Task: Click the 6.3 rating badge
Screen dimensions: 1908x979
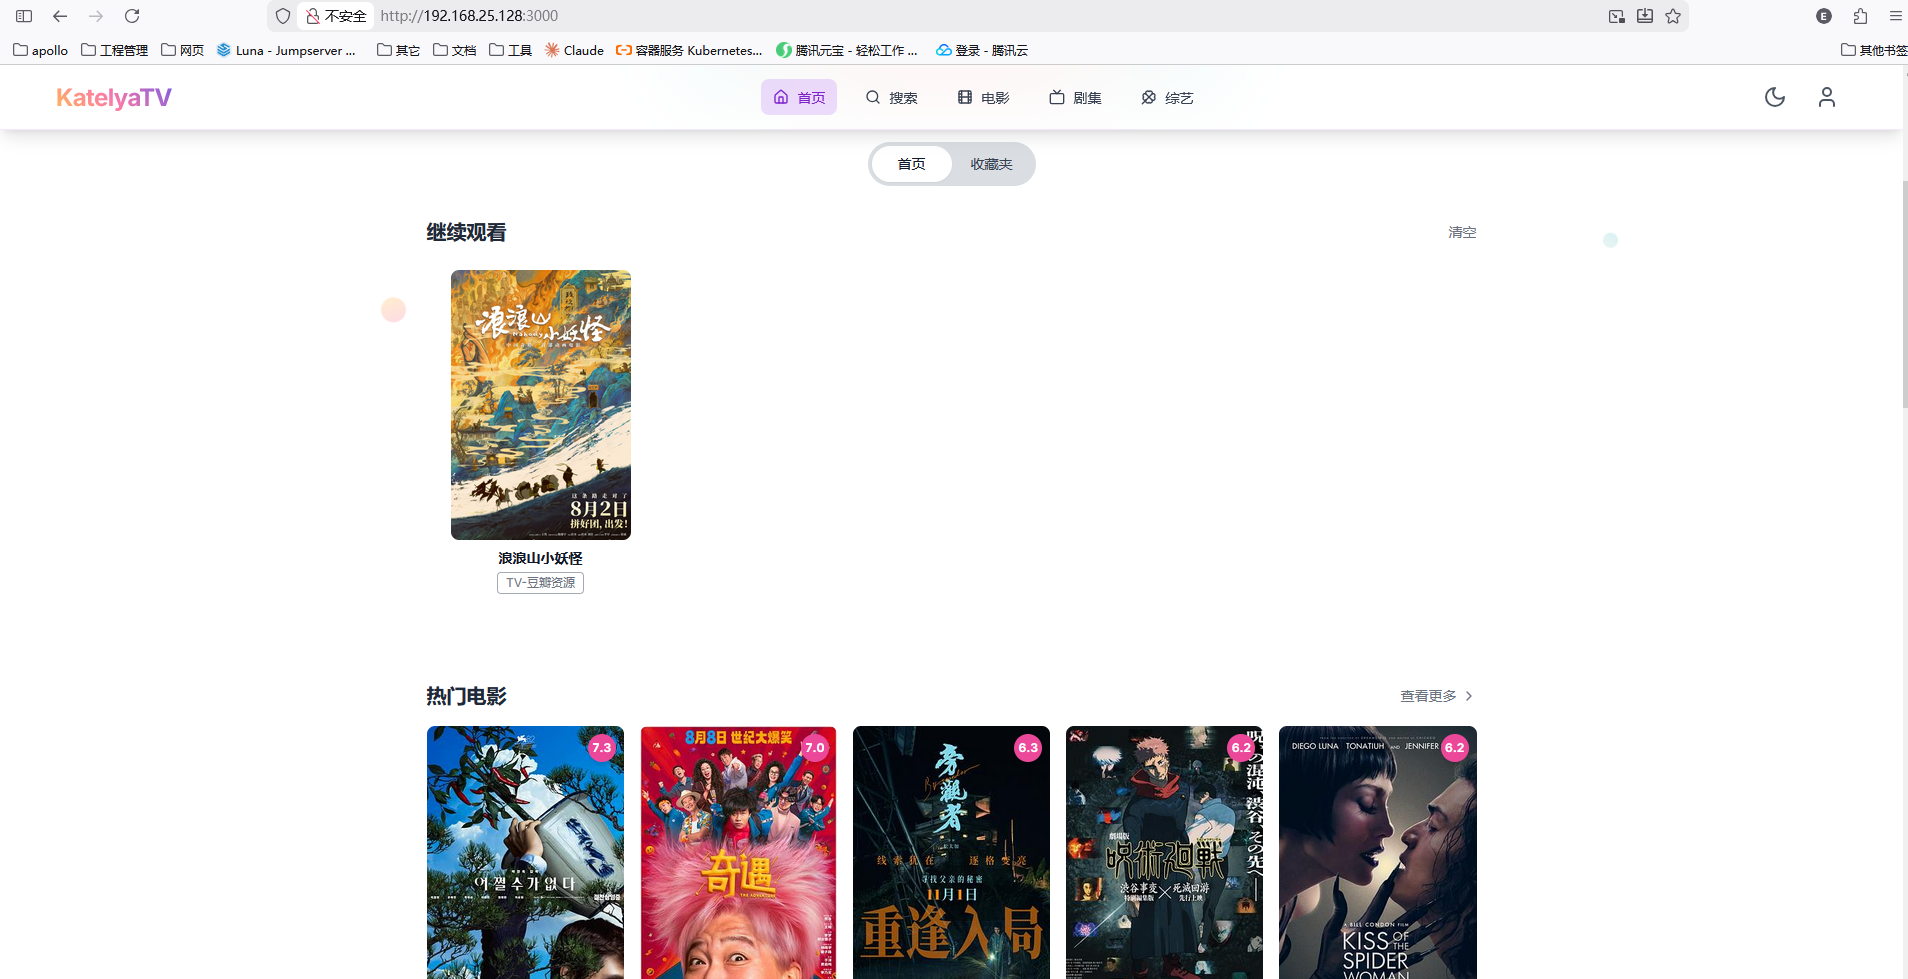Action: [1028, 748]
